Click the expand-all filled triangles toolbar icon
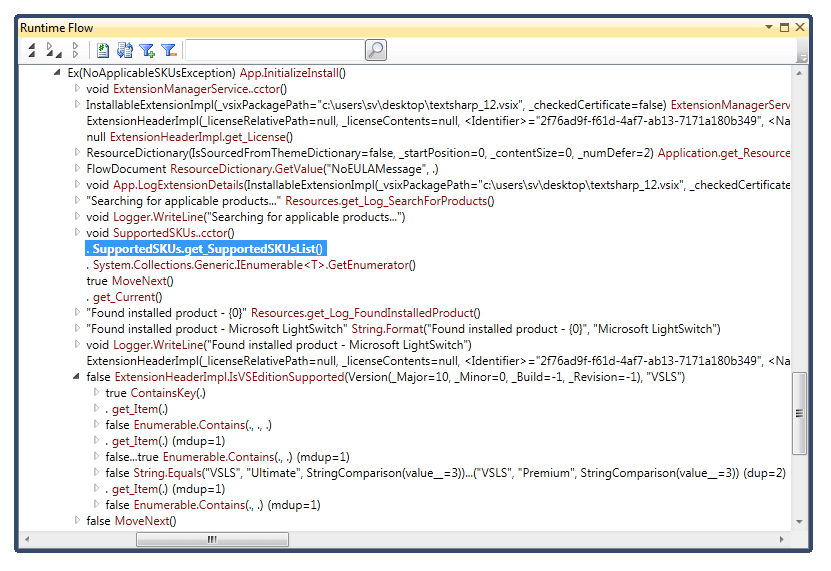This screenshot has height=571, width=831. click(32, 50)
